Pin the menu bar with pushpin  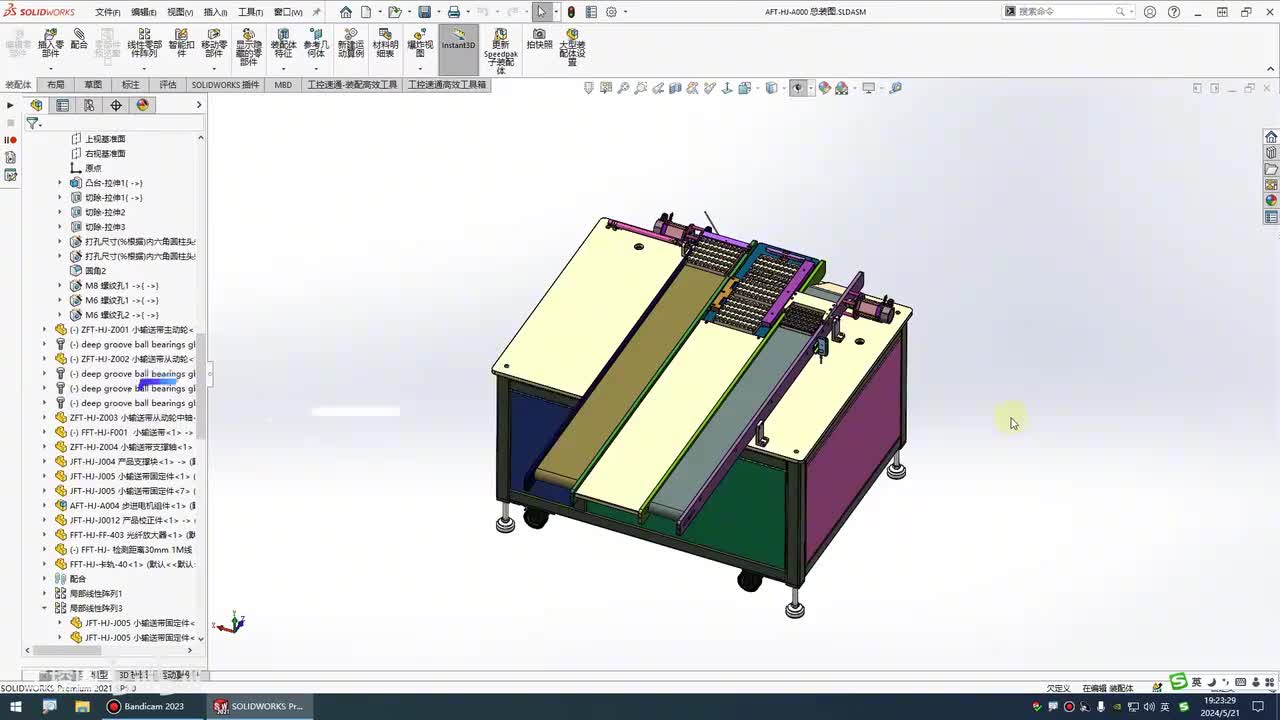click(x=317, y=12)
